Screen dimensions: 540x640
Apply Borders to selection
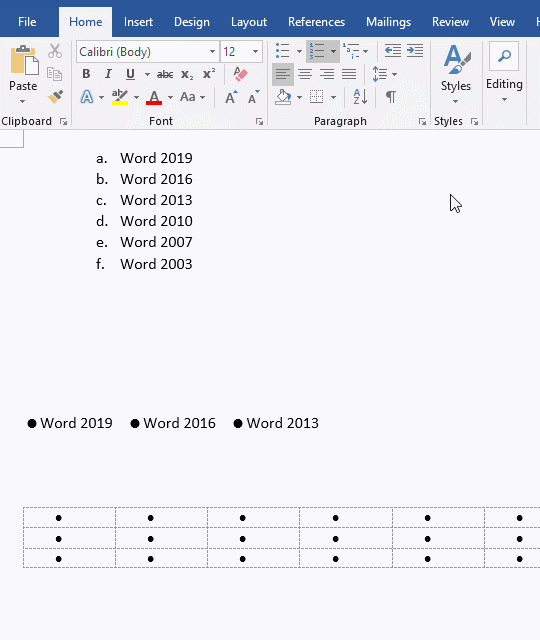[316, 97]
